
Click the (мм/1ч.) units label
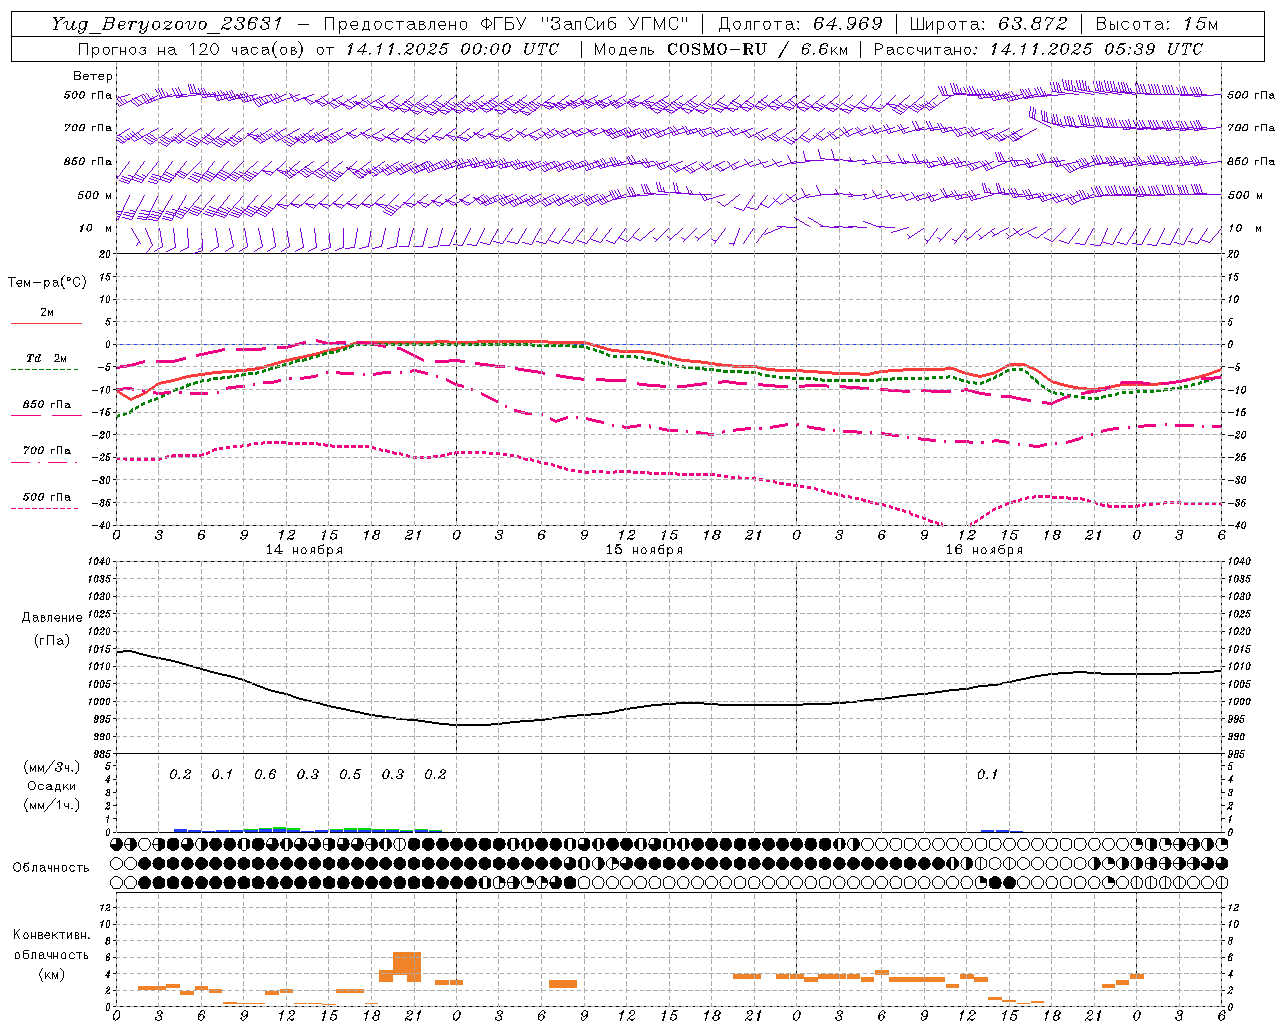[52, 805]
